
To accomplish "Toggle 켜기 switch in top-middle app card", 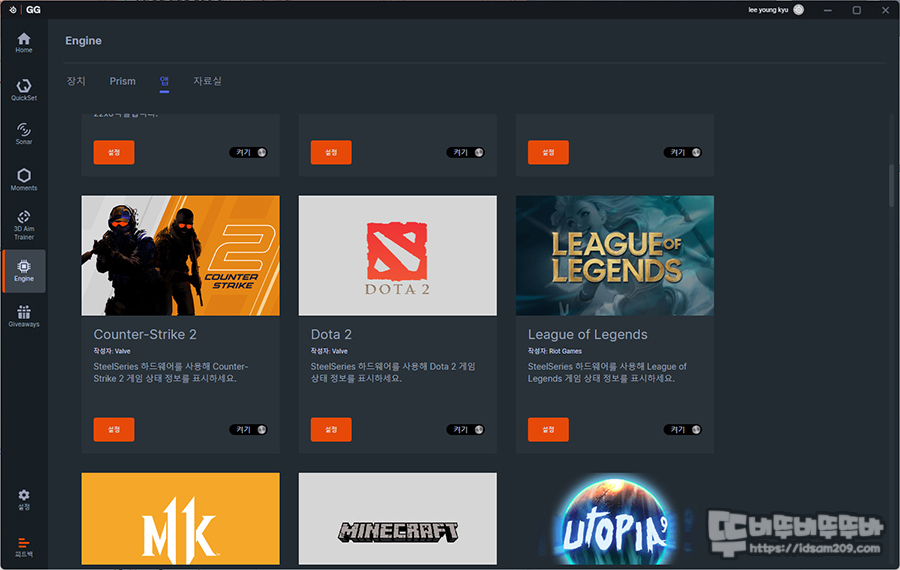I will tap(465, 152).
